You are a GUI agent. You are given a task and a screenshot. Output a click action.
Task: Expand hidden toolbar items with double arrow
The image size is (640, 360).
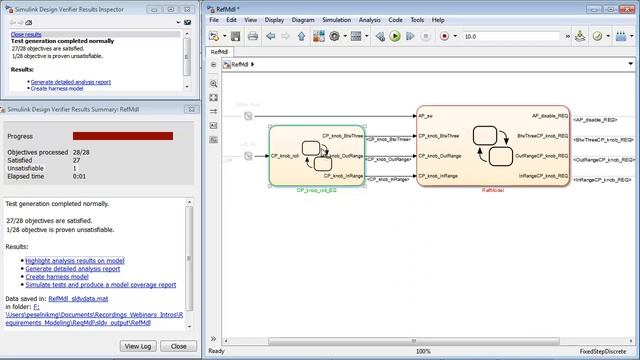(567, 36)
